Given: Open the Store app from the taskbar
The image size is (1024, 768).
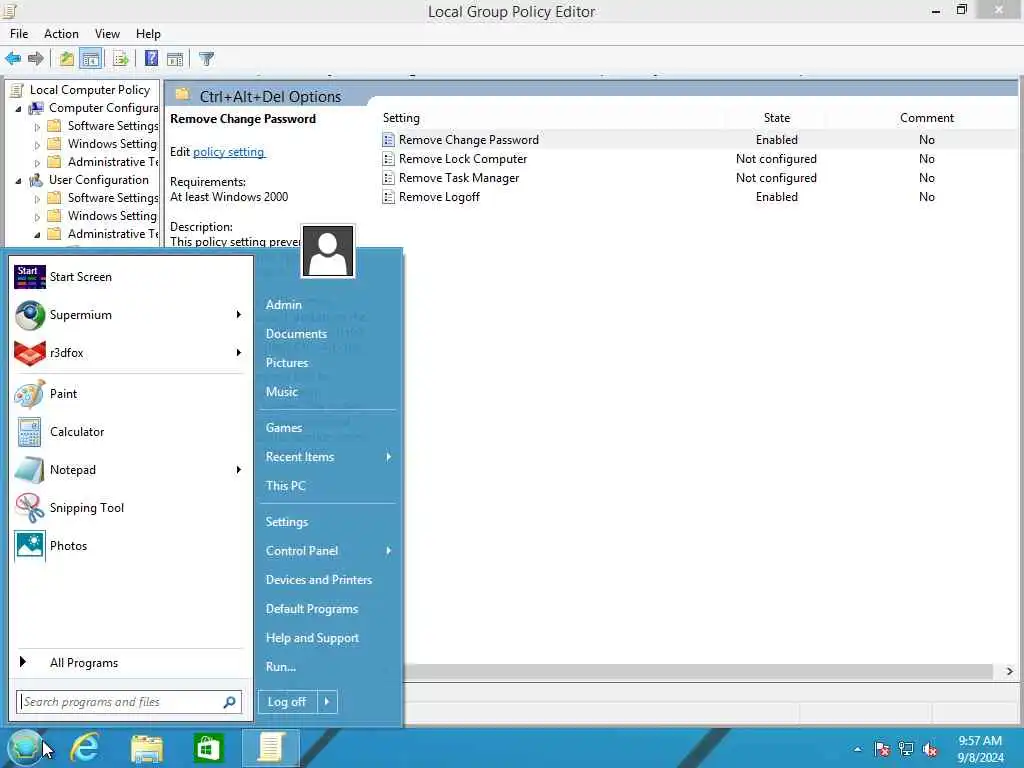Looking at the screenshot, I should click(208, 747).
